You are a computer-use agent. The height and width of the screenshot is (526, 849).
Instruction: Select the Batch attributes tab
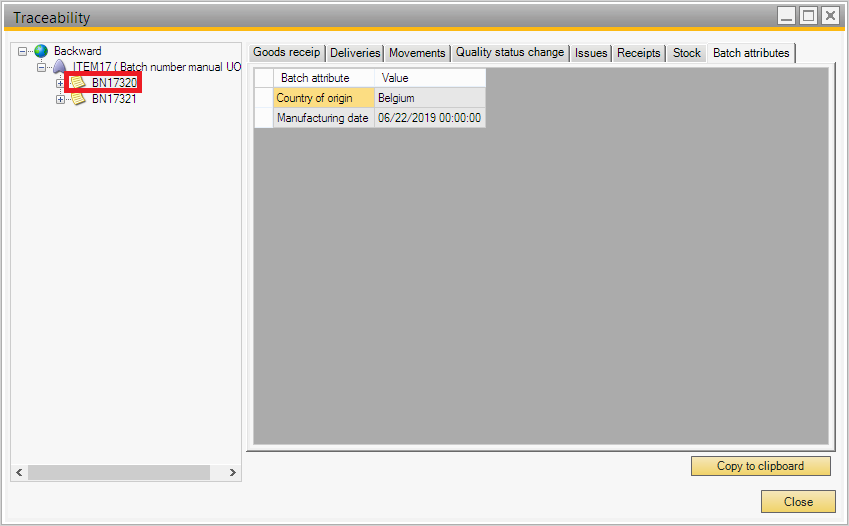click(751, 53)
